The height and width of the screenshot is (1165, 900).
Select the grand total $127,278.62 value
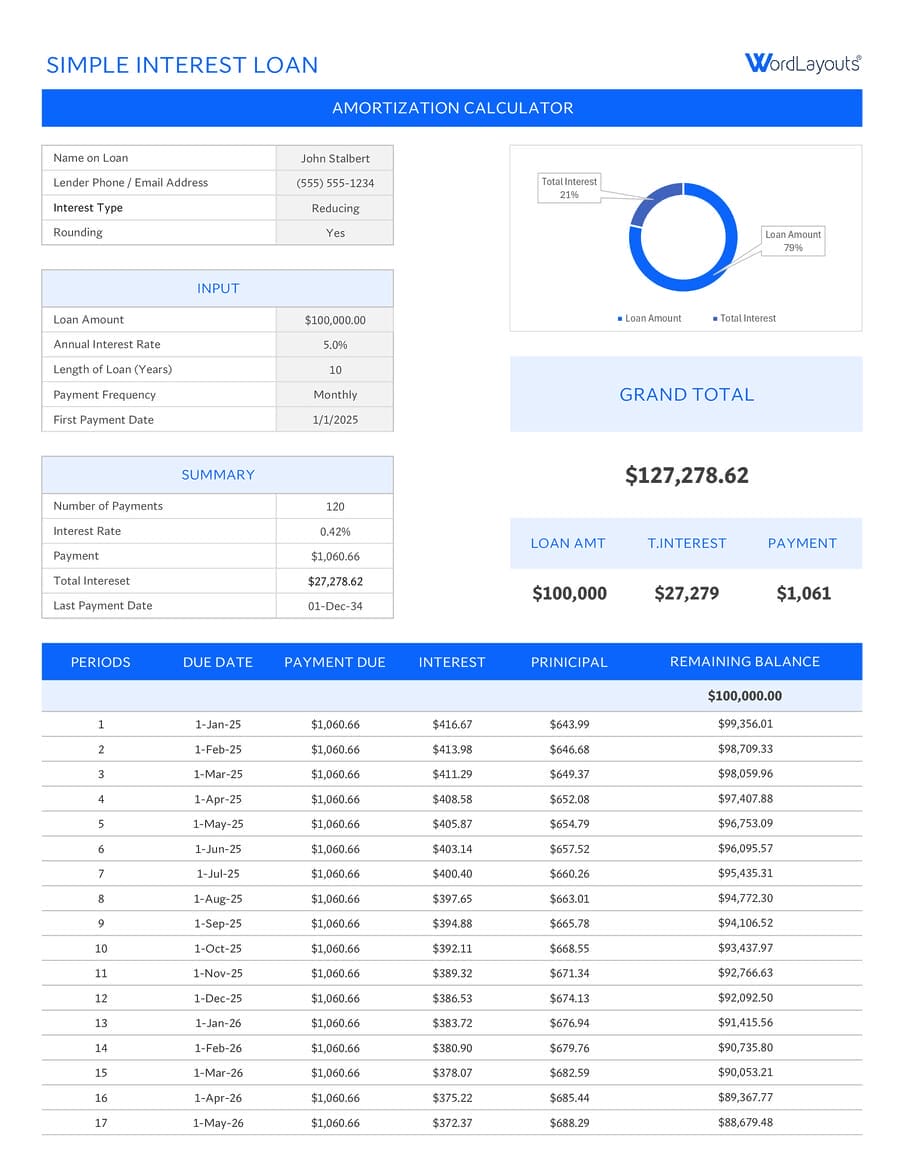pyautogui.click(x=686, y=475)
